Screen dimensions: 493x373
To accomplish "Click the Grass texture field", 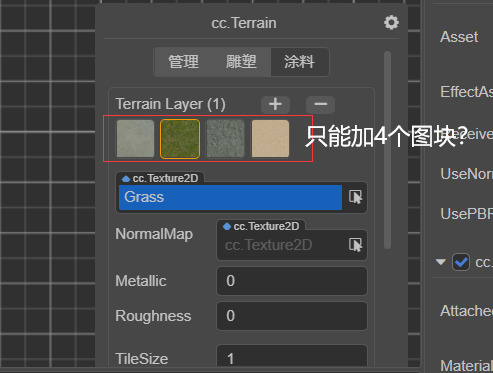I will tap(230, 197).
